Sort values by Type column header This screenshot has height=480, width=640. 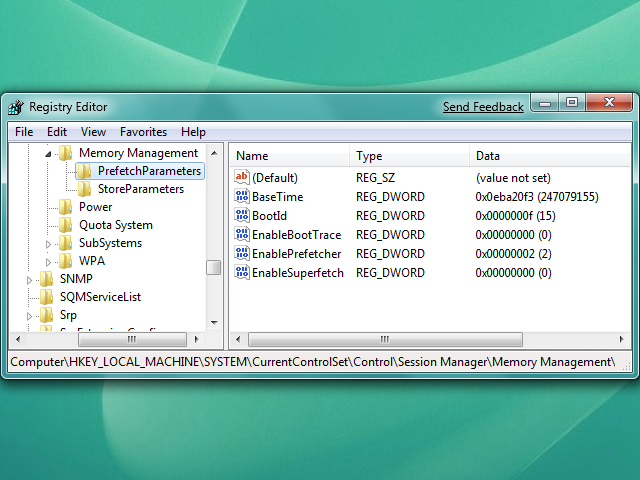409,156
